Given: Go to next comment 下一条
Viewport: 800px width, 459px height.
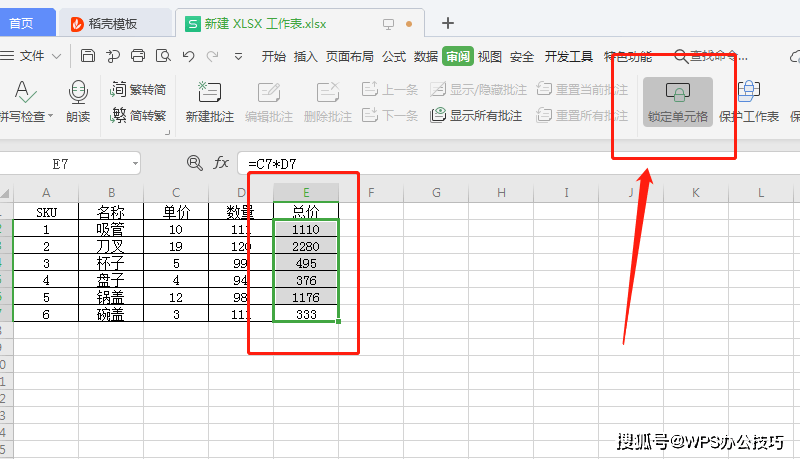Looking at the screenshot, I should pos(390,116).
